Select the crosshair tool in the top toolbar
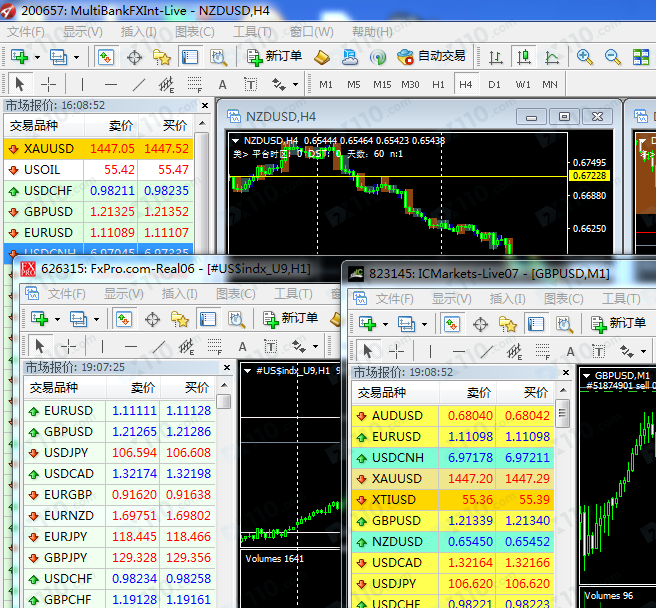 (48, 85)
